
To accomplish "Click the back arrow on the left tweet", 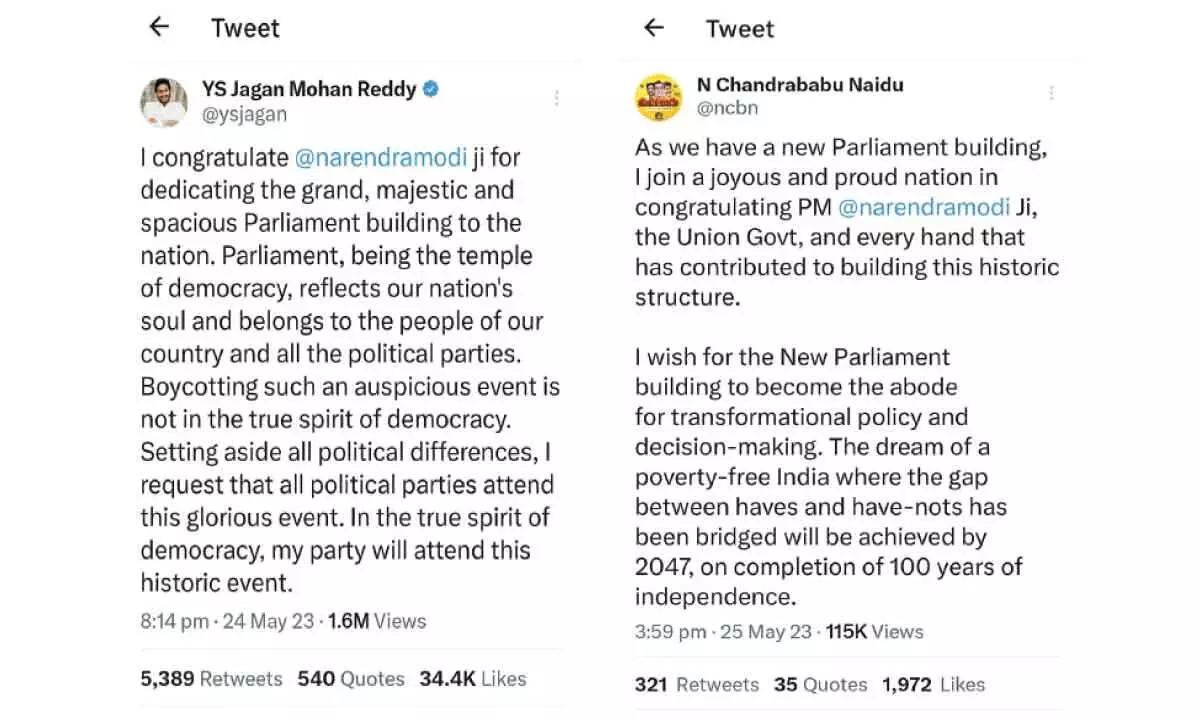I will [x=160, y=27].
